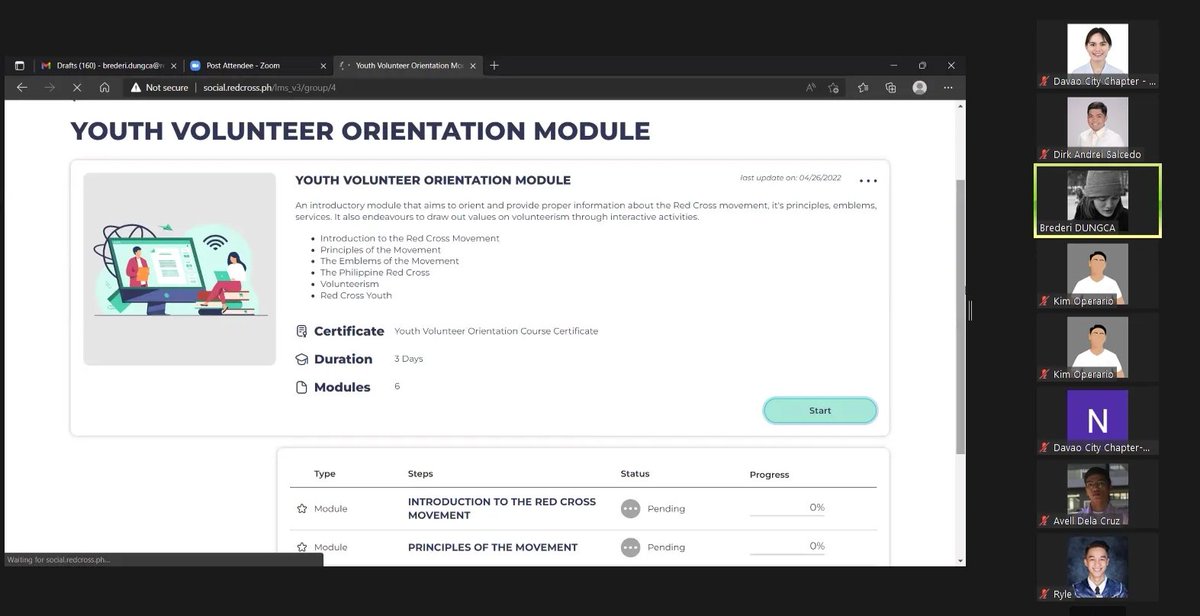Select Dirk Andrei Salcedo's video tile
Viewport: 1200px width, 616px height.
click(x=1098, y=126)
